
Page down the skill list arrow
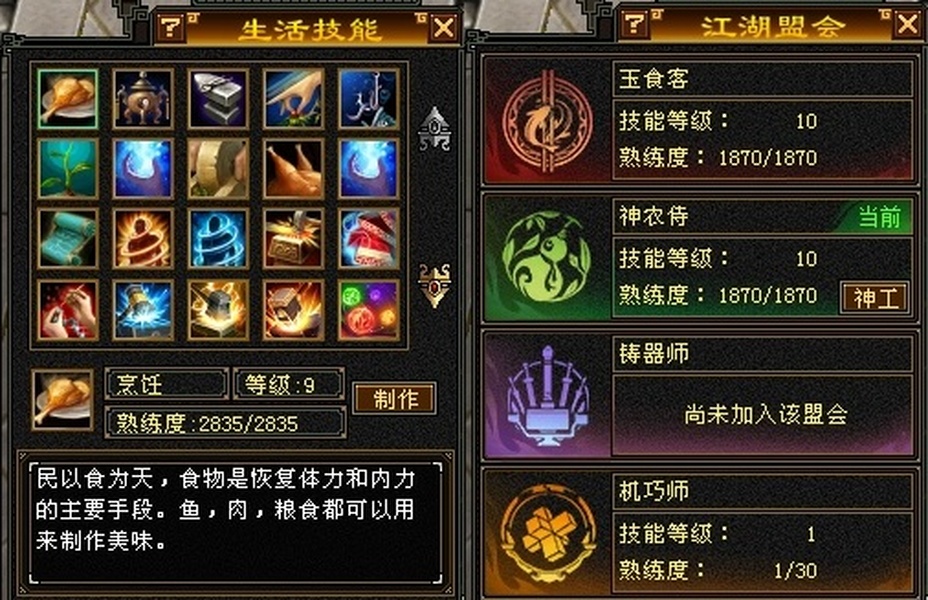point(435,285)
